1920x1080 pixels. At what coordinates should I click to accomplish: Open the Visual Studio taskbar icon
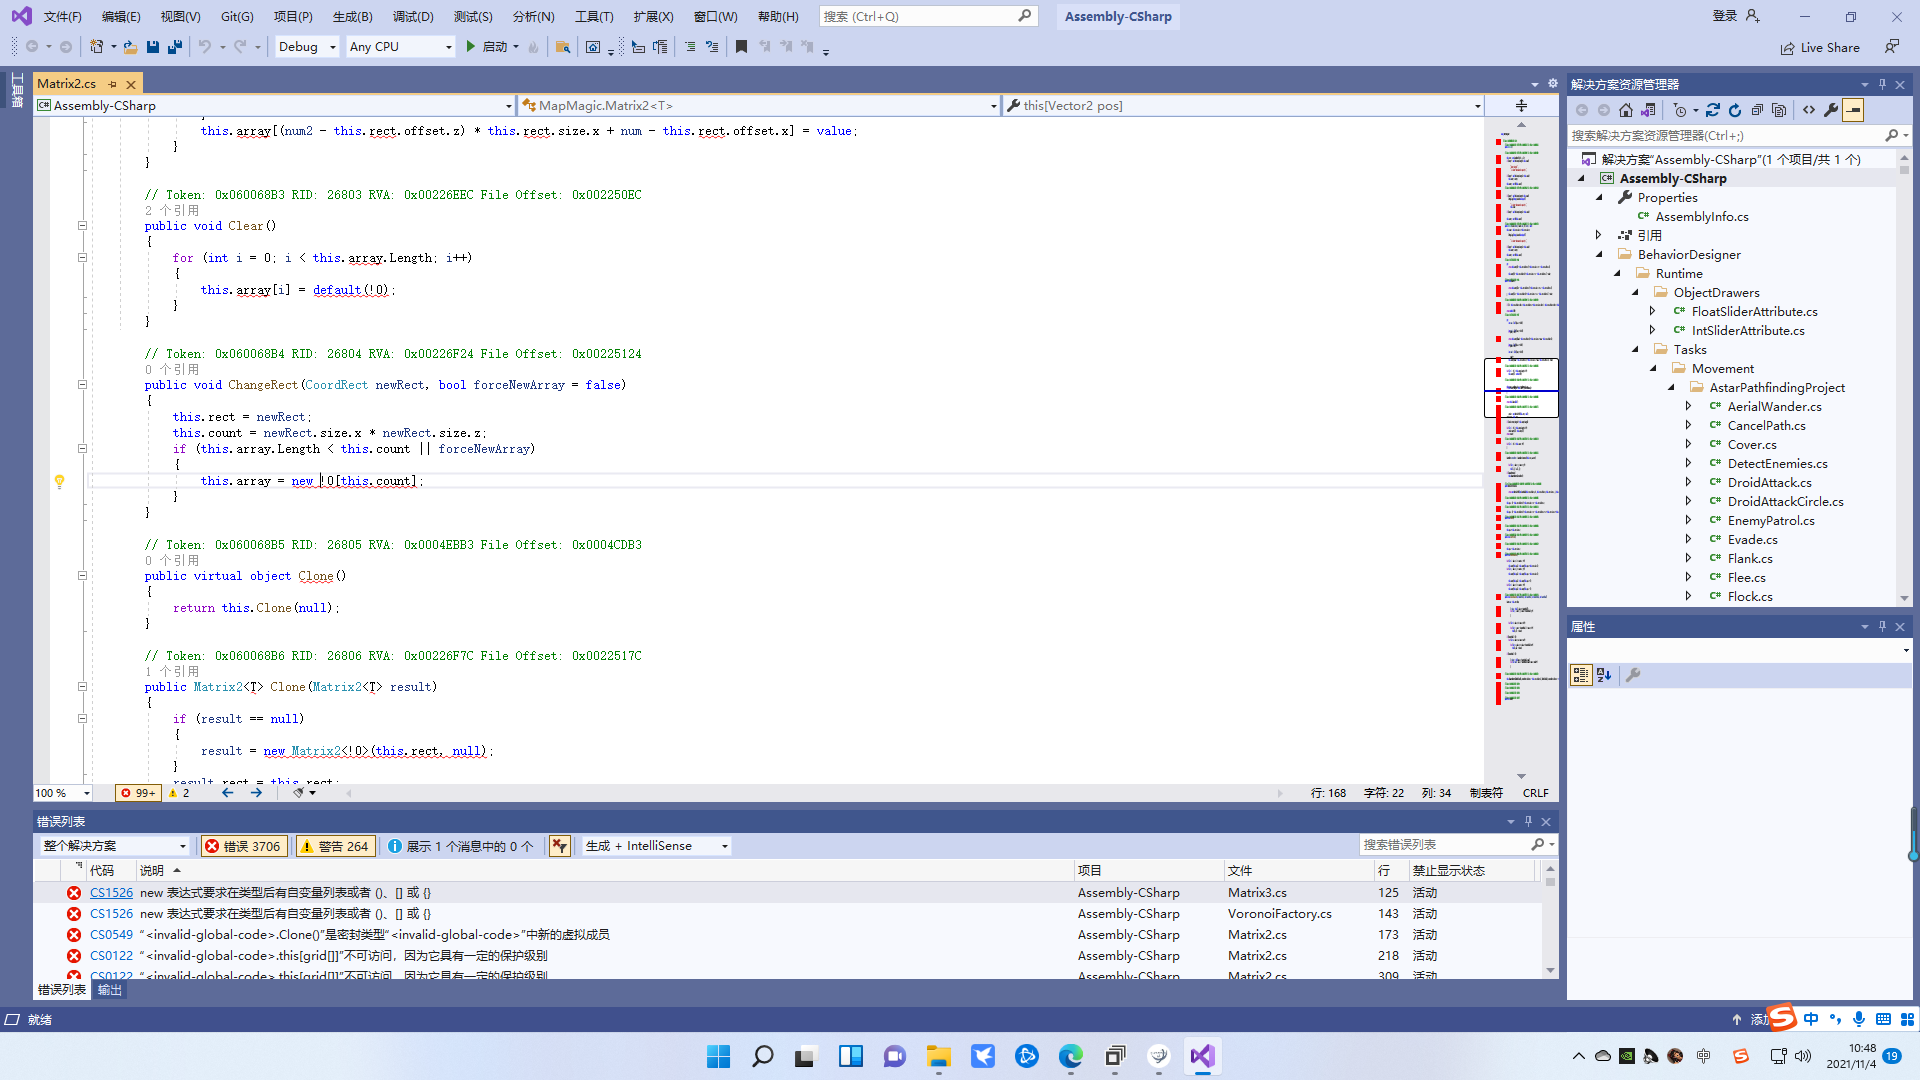click(1202, 1056)
